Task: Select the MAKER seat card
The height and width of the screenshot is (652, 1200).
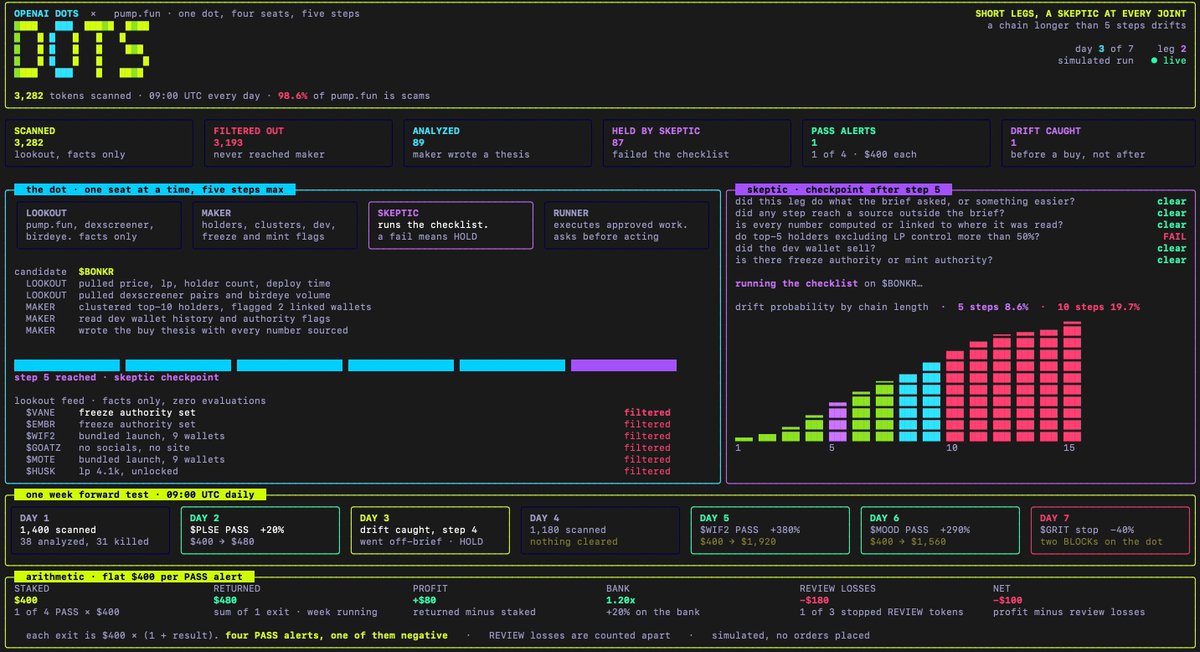Action: [x=274, y=224]
